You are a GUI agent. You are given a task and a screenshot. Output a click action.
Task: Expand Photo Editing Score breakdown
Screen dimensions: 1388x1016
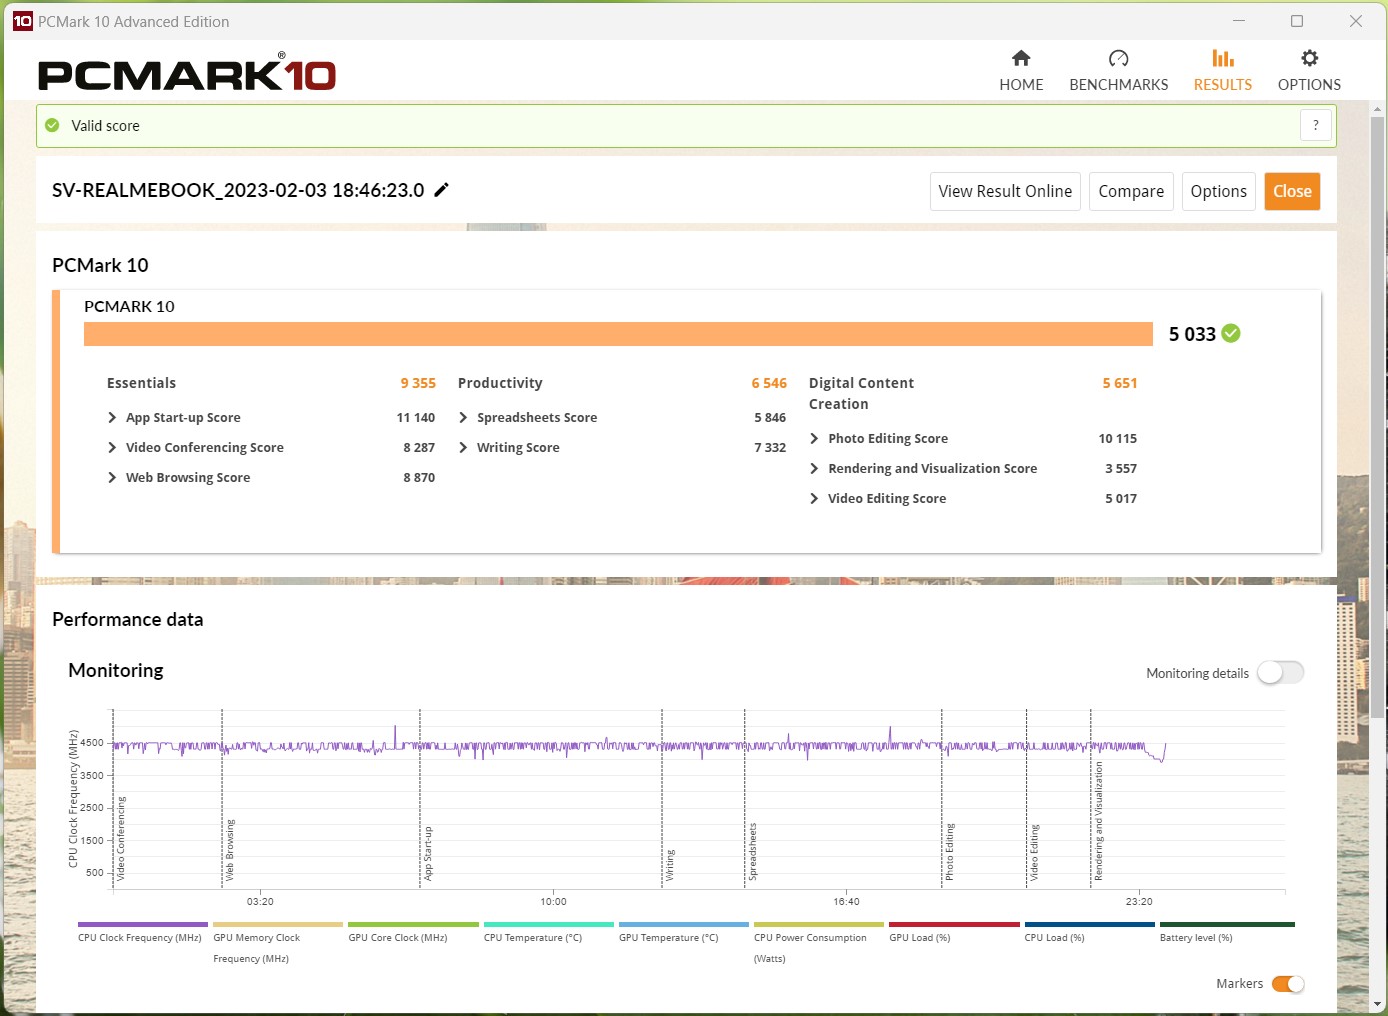[x=878, y=439]
